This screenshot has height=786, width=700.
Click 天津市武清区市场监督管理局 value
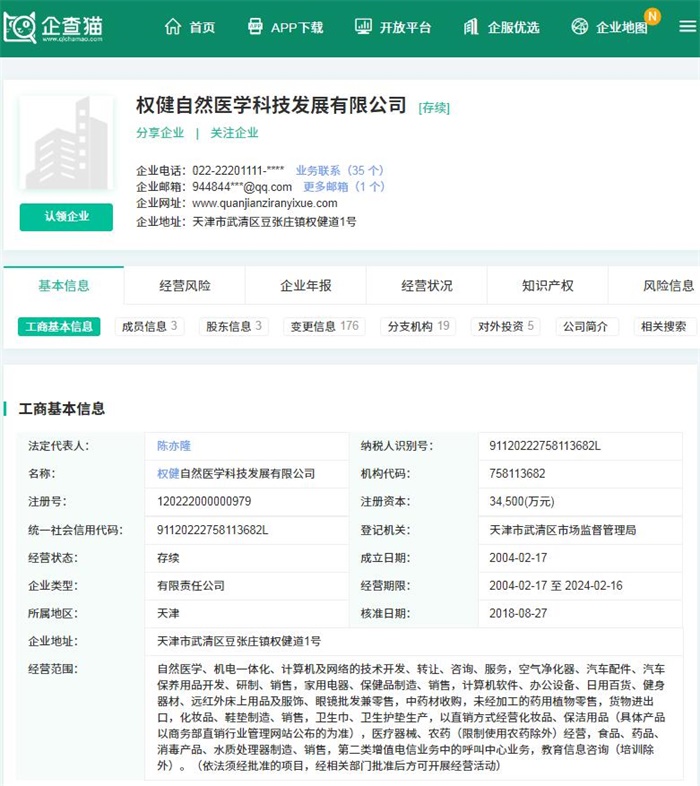(x=563, y=530)
